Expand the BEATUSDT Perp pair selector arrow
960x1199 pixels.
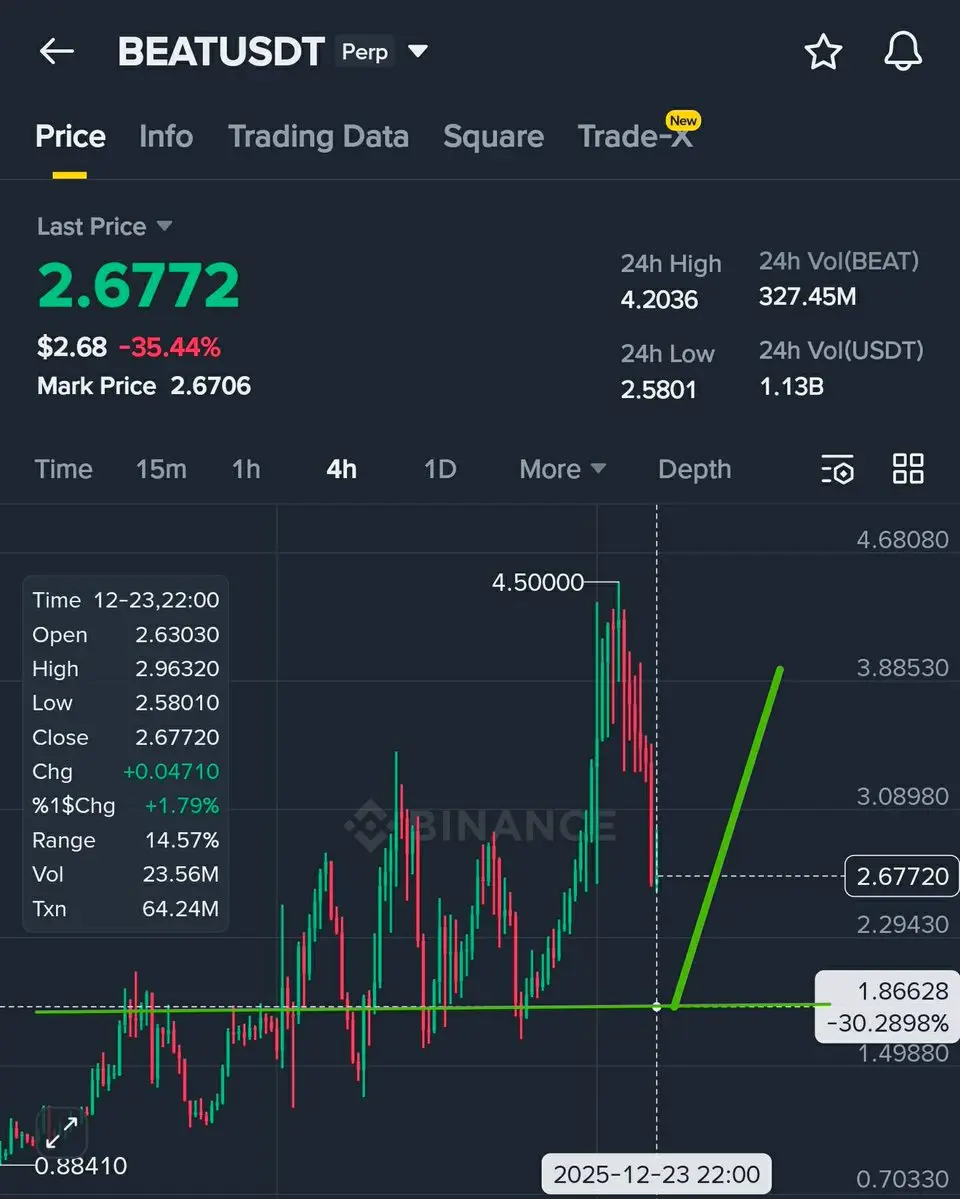418,51
